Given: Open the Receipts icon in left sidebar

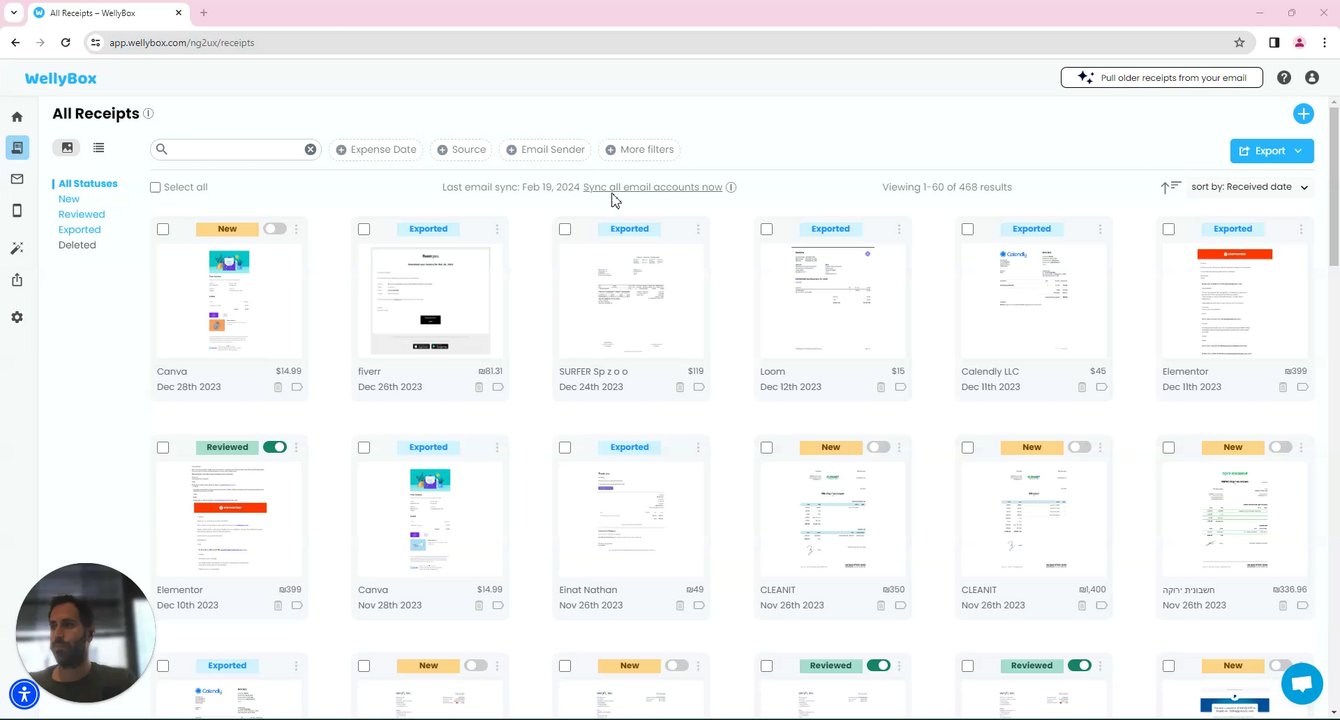Looking at the screenshot, I should 17,148.
